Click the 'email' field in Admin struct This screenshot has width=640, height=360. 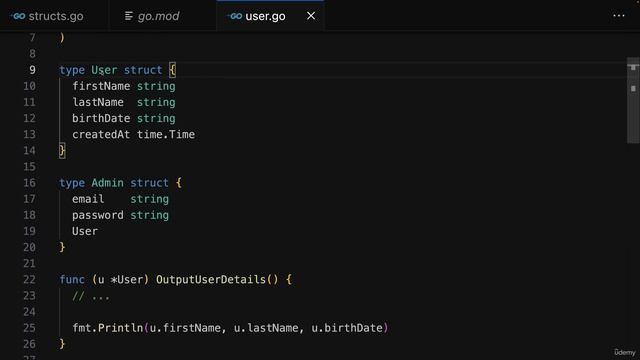pos(88,199)
